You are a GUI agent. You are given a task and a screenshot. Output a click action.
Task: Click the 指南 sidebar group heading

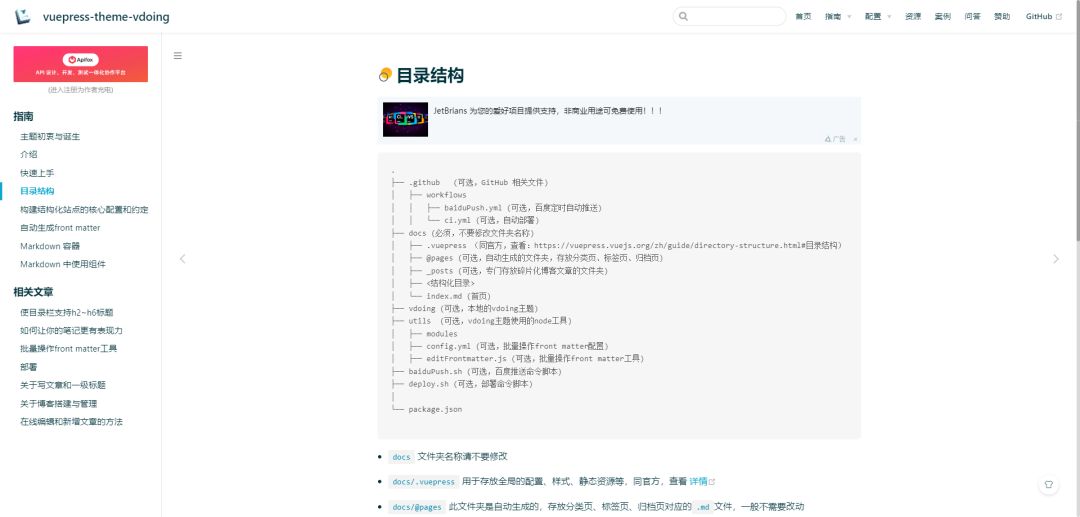click(23, 117)
